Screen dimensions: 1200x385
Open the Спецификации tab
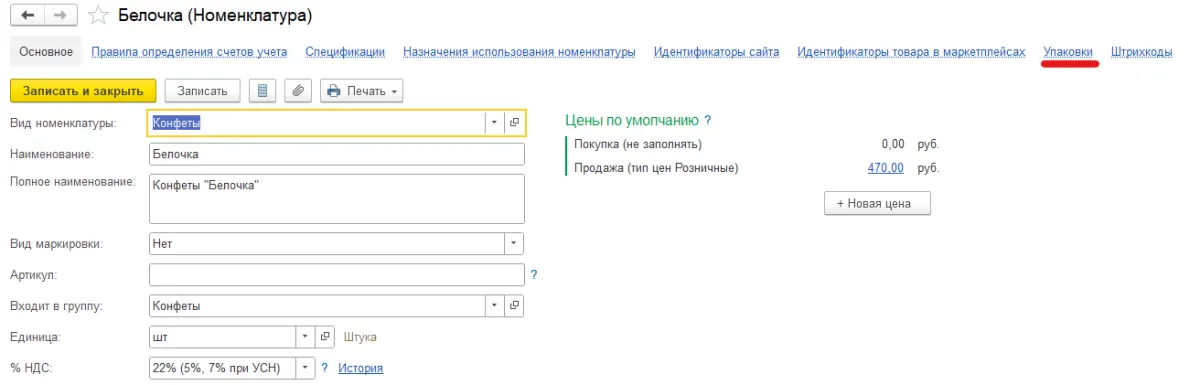[345, 52]
